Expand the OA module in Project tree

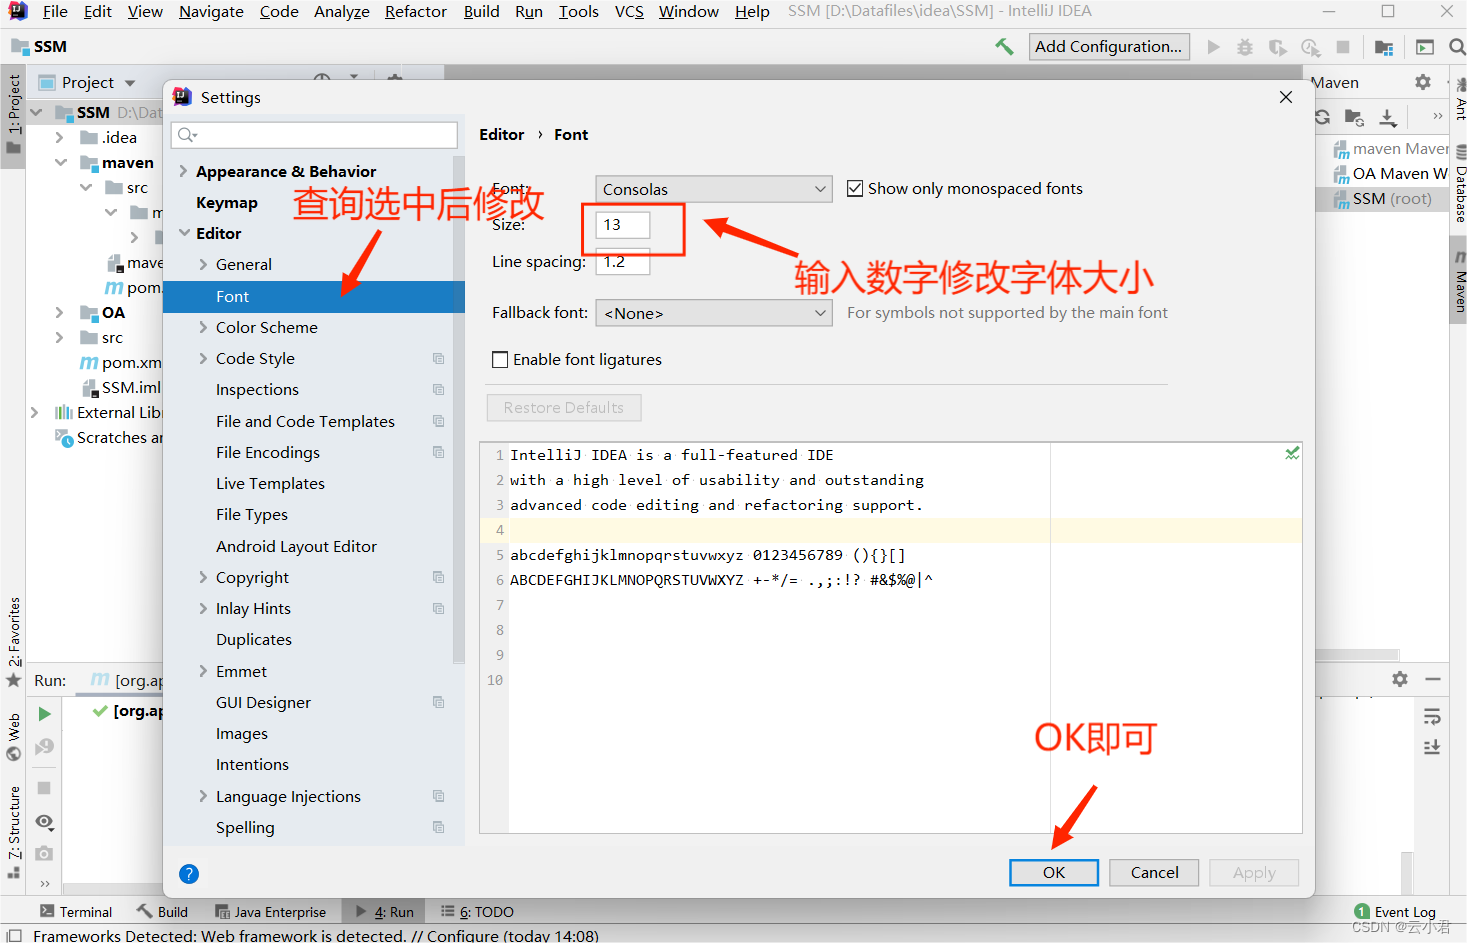[x=59, y=312]
